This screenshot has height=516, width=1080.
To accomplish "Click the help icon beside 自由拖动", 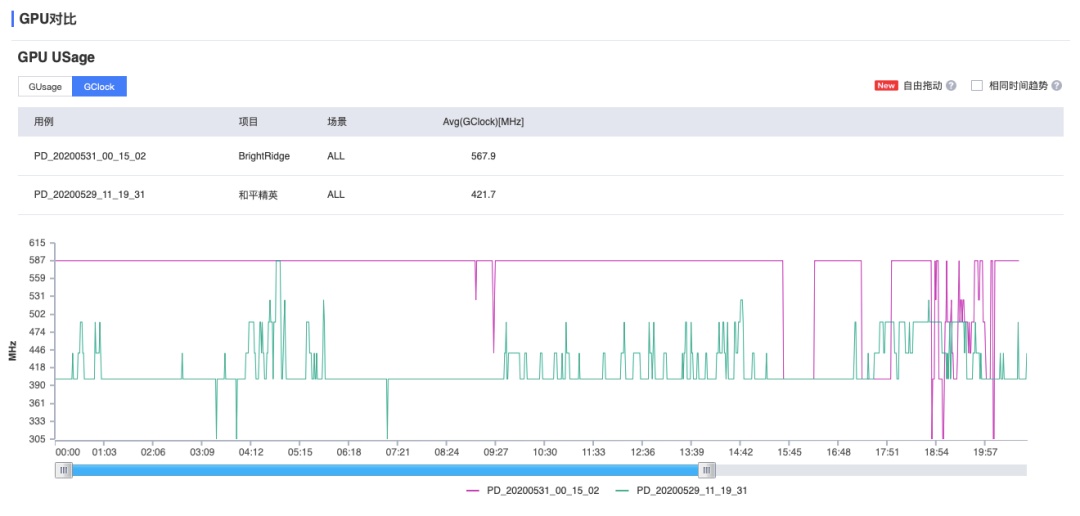I will (x=951, y=86).
